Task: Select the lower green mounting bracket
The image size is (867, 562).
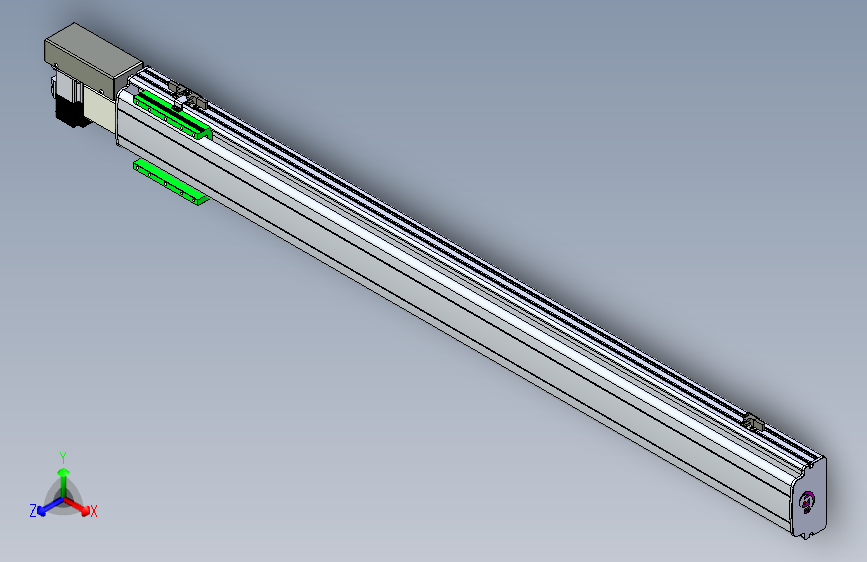Action: point(170,181)
